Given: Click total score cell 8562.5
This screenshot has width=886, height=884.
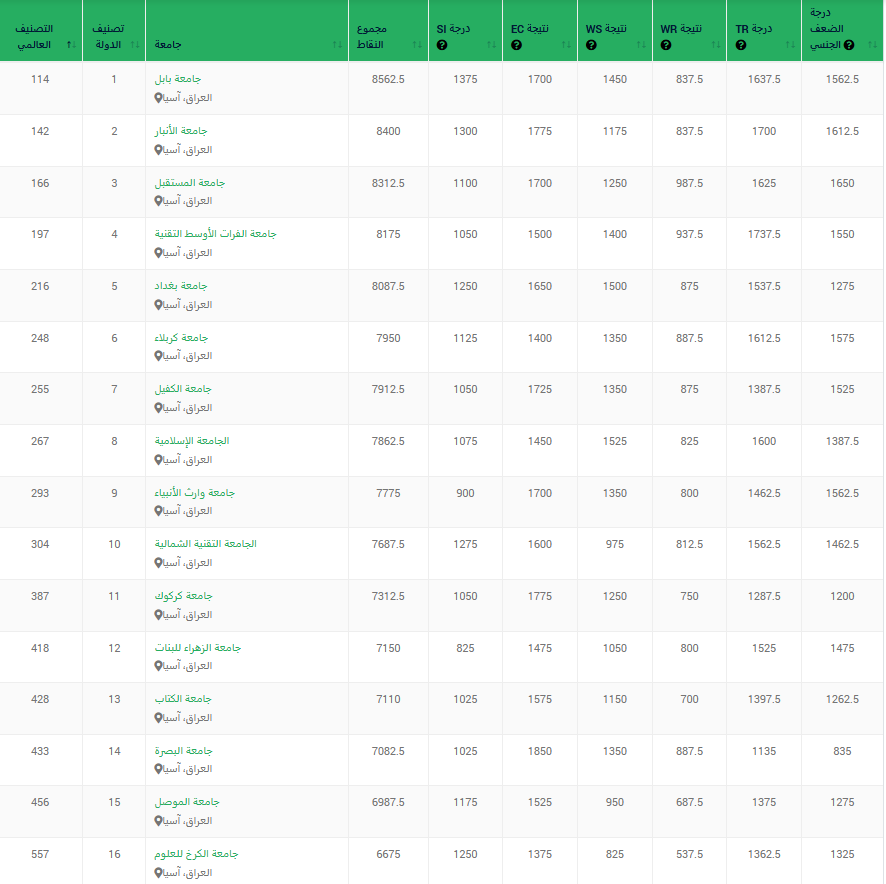Looking at the screenshot, I should 387,79.
